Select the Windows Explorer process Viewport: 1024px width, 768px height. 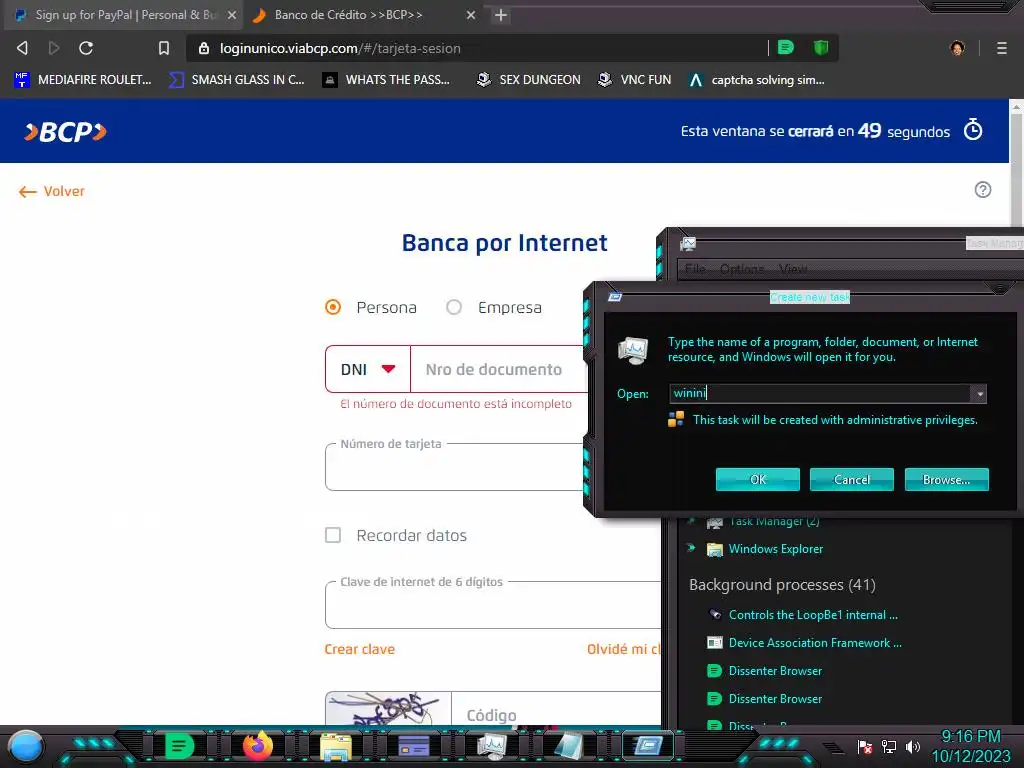[776, 549]
